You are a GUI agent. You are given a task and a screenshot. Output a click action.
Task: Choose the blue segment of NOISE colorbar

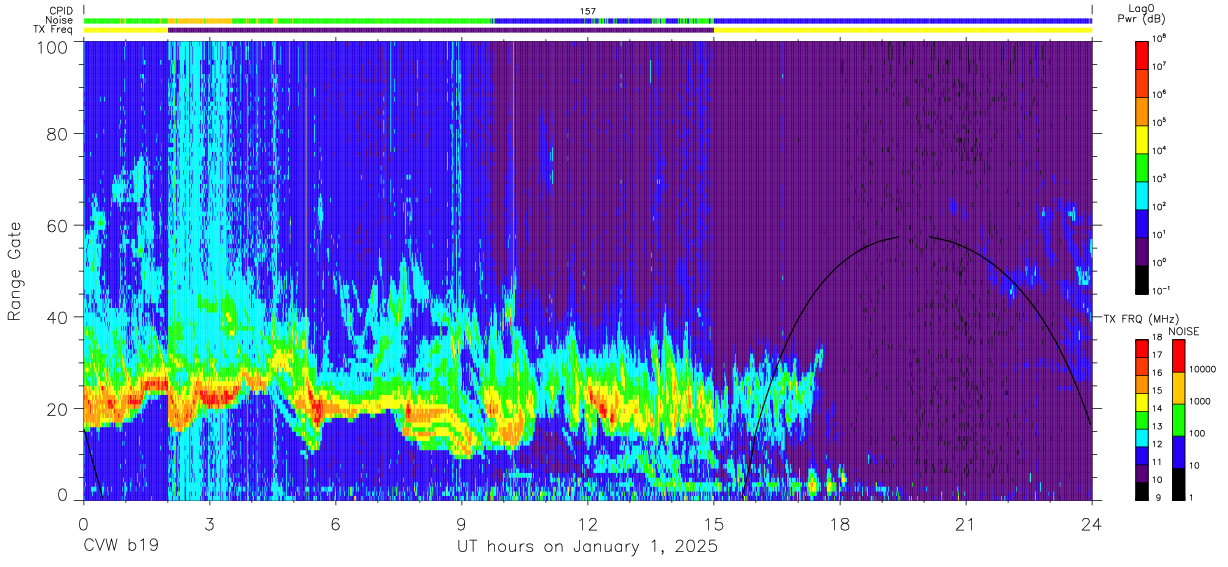pos(1179,452)
